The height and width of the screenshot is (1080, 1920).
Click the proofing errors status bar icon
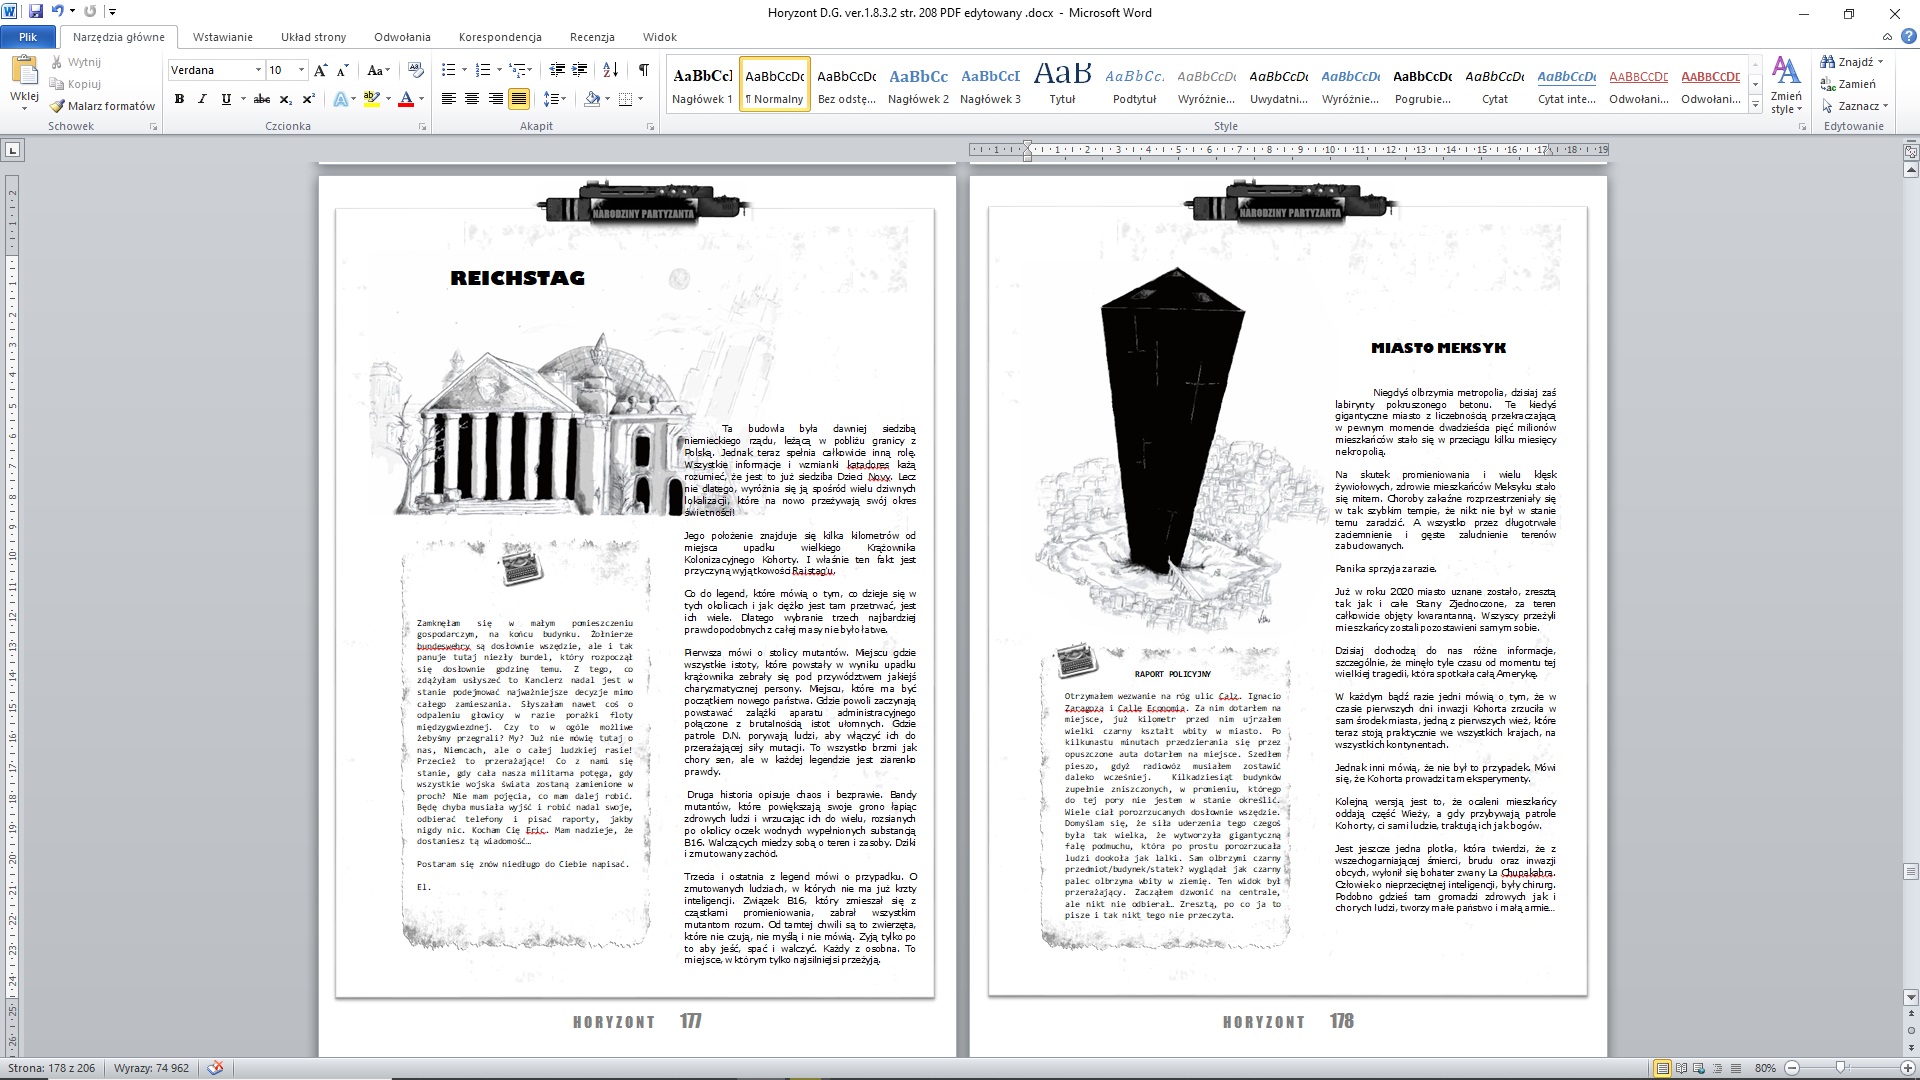click(215, 1068)
